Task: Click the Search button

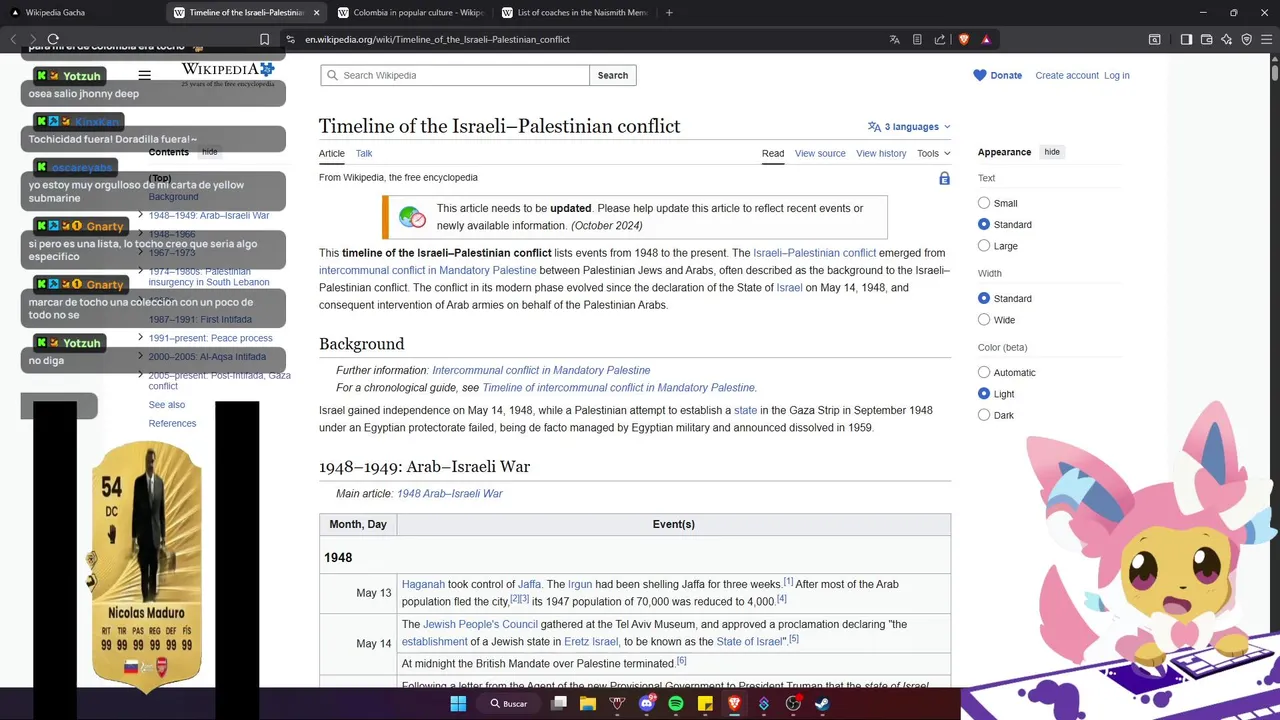Action: (613, 75)
